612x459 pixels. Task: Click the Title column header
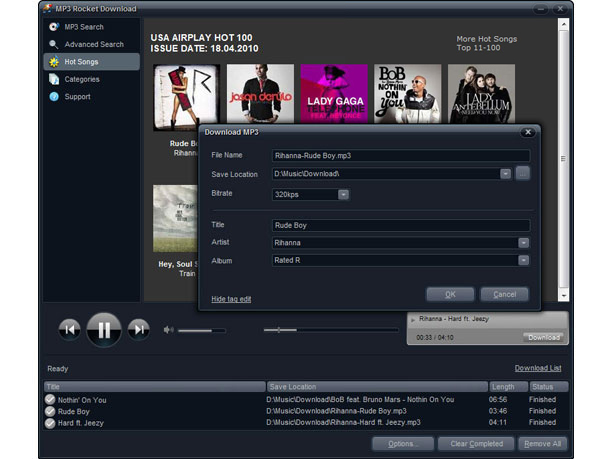coord(155,387)
